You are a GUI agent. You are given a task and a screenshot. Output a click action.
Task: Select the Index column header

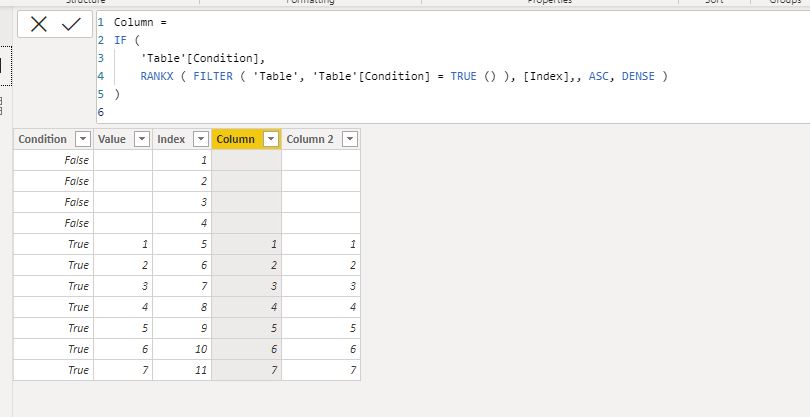[171, 139]
